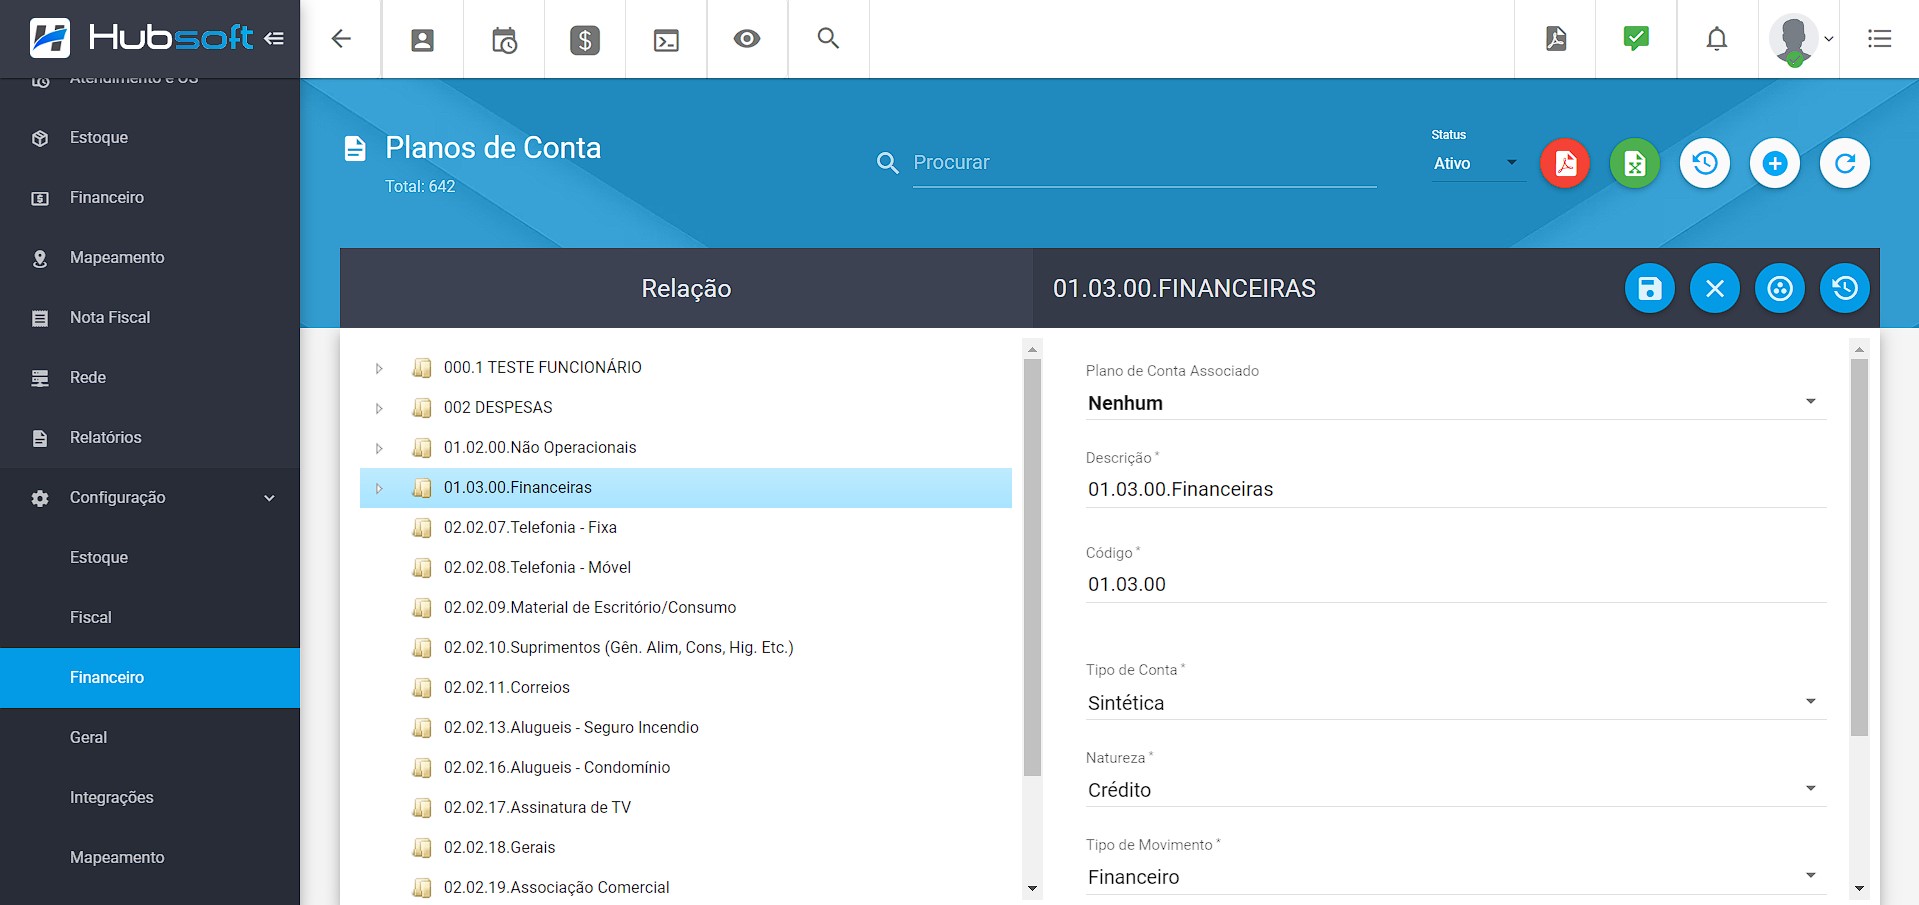
Task: Click scroll-down arrow of tree list
Action: [x=1033, y=889]
